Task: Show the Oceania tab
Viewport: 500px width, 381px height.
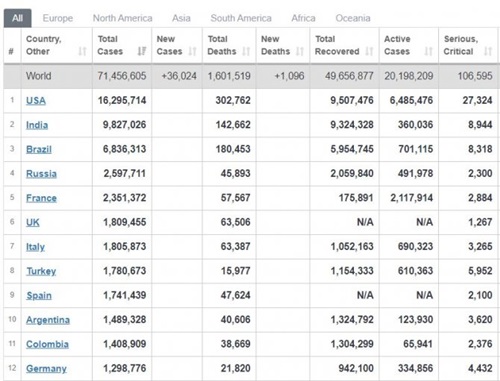Action: pos(353,18)
